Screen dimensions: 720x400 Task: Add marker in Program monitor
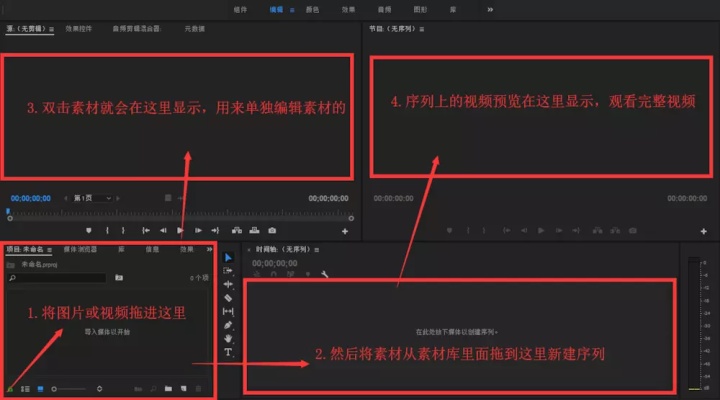click(450, 231)
